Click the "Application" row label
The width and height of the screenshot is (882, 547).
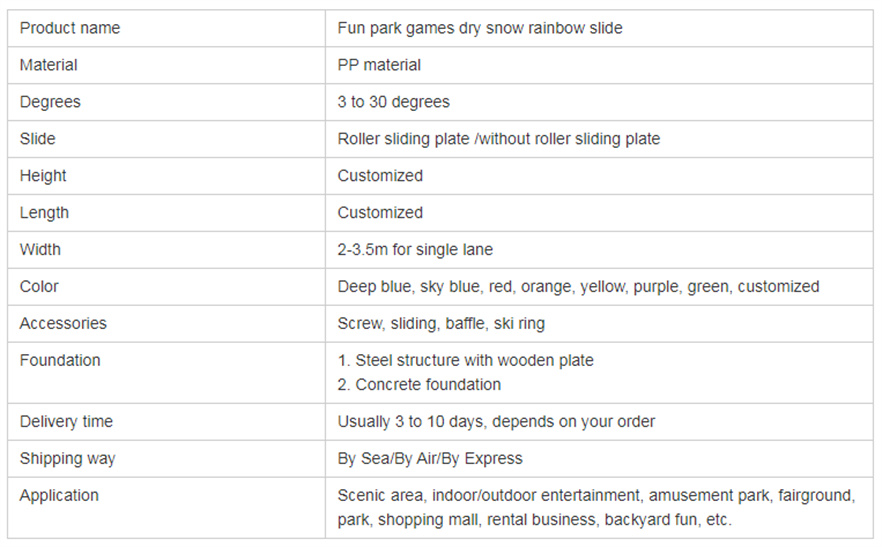pos(59,495)
